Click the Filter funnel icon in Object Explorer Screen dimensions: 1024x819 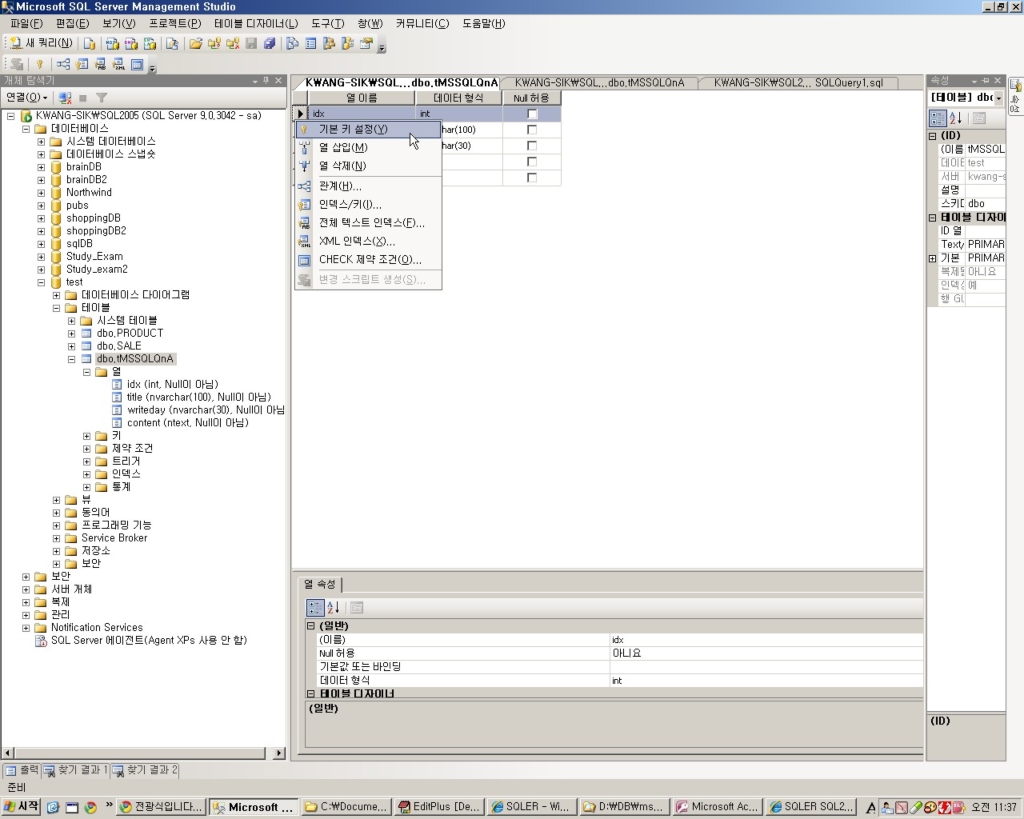(101, 98)
